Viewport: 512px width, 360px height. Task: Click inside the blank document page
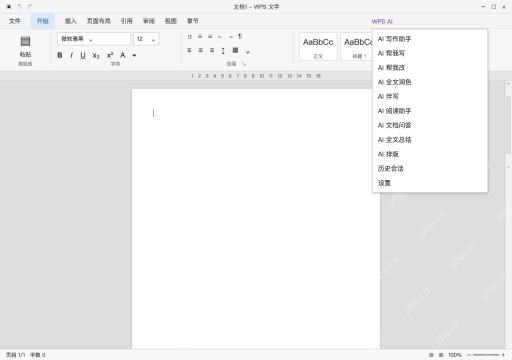coord(256,219)
